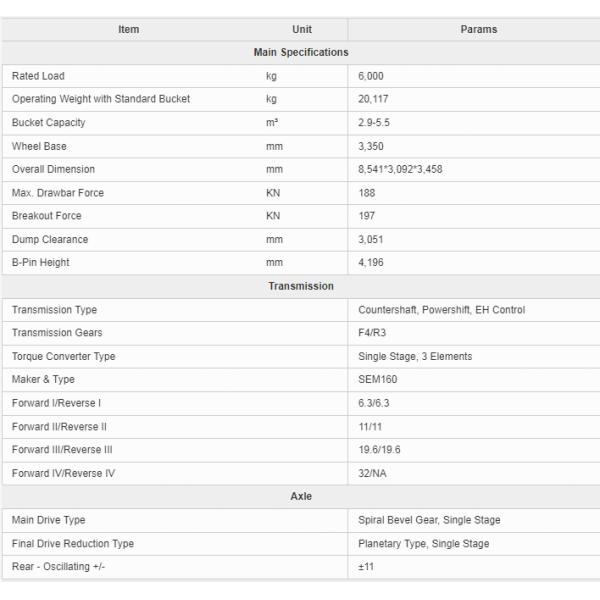
Task: Click the Forward IV/Reverse IV label
Action: tap(63, 473)
